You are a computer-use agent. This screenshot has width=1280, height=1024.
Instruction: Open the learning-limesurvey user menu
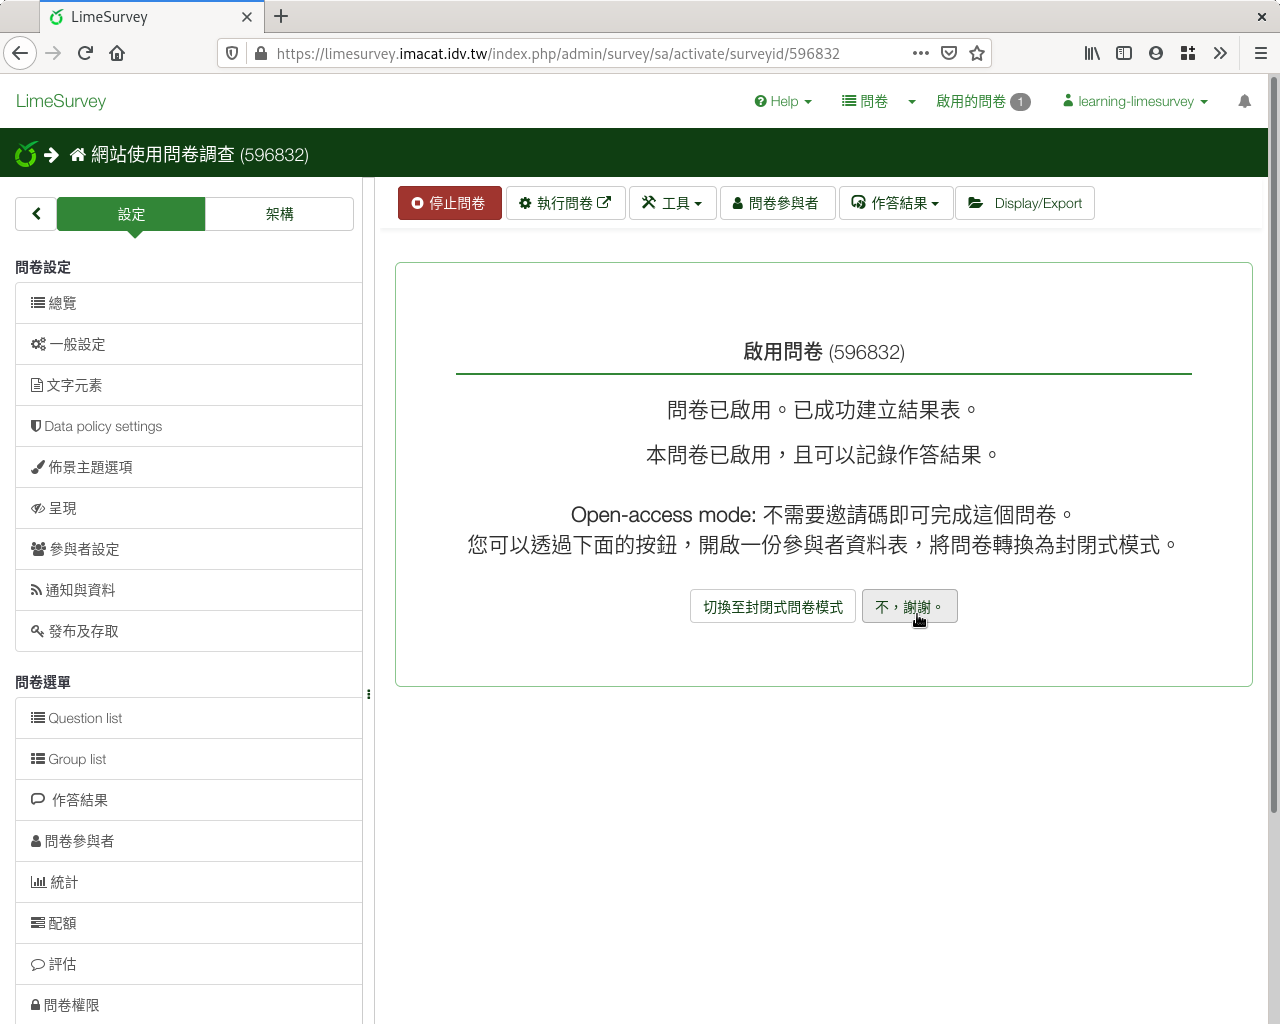tap(1135, 101)
